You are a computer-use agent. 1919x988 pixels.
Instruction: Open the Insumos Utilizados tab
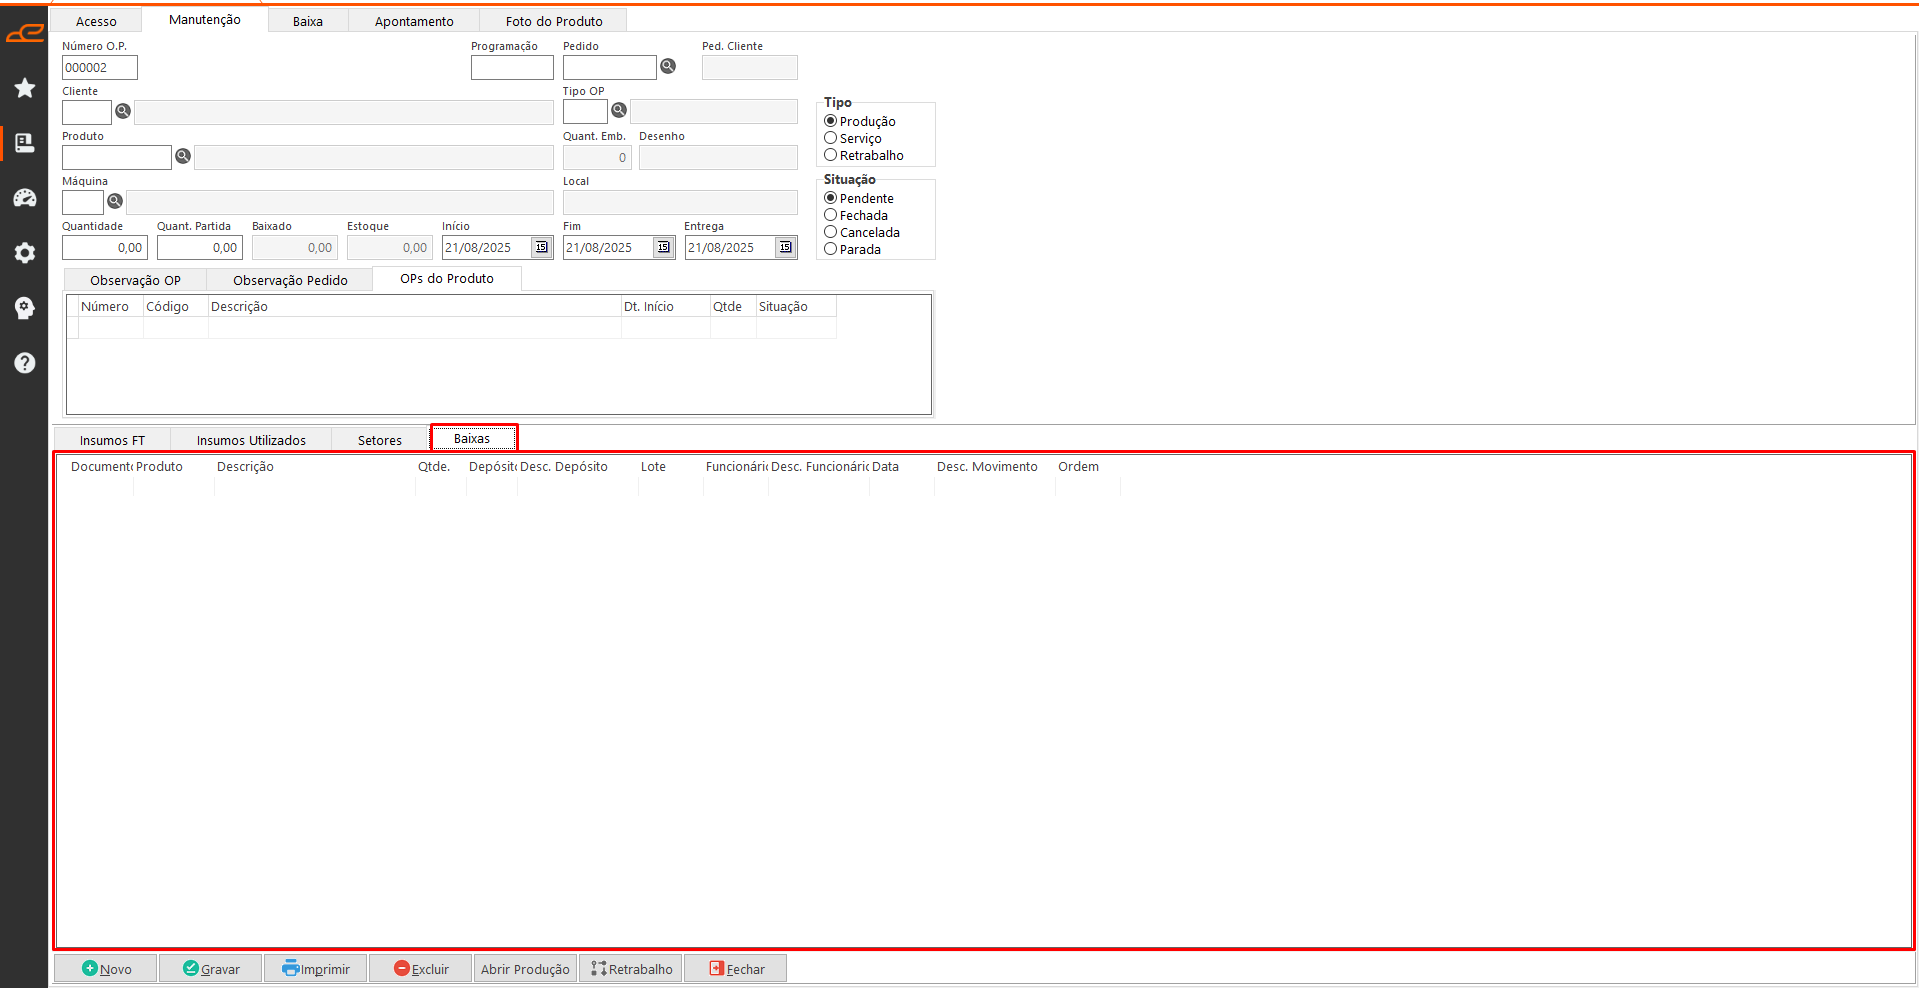coord(251,440)
